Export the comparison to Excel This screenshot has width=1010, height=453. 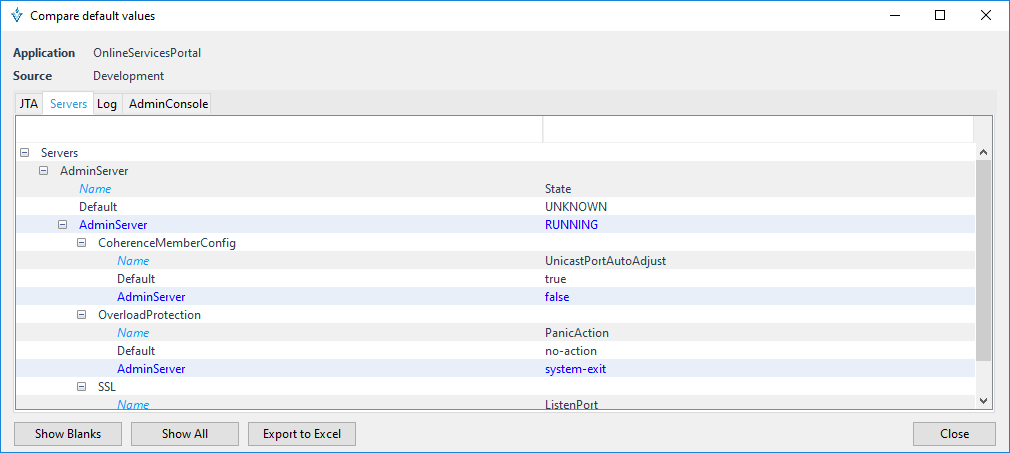click(x=301, y=434)
